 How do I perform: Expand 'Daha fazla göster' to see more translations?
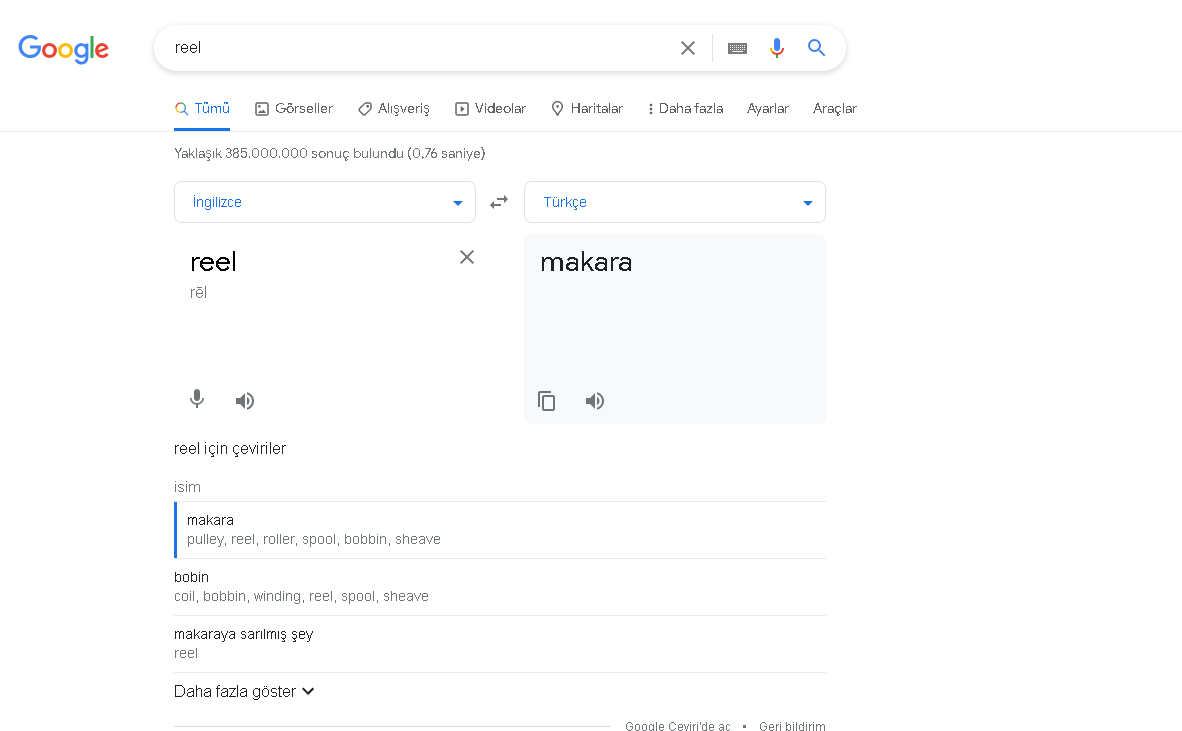[244, 691]
